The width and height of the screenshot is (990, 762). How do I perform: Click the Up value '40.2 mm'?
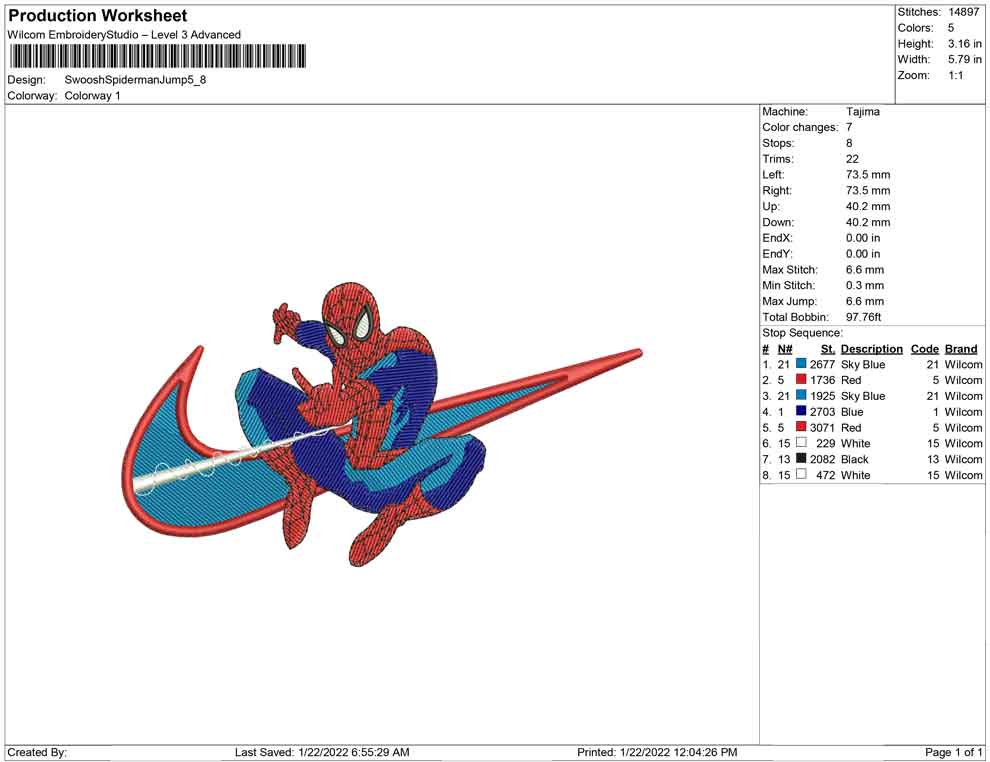[868, 206]
